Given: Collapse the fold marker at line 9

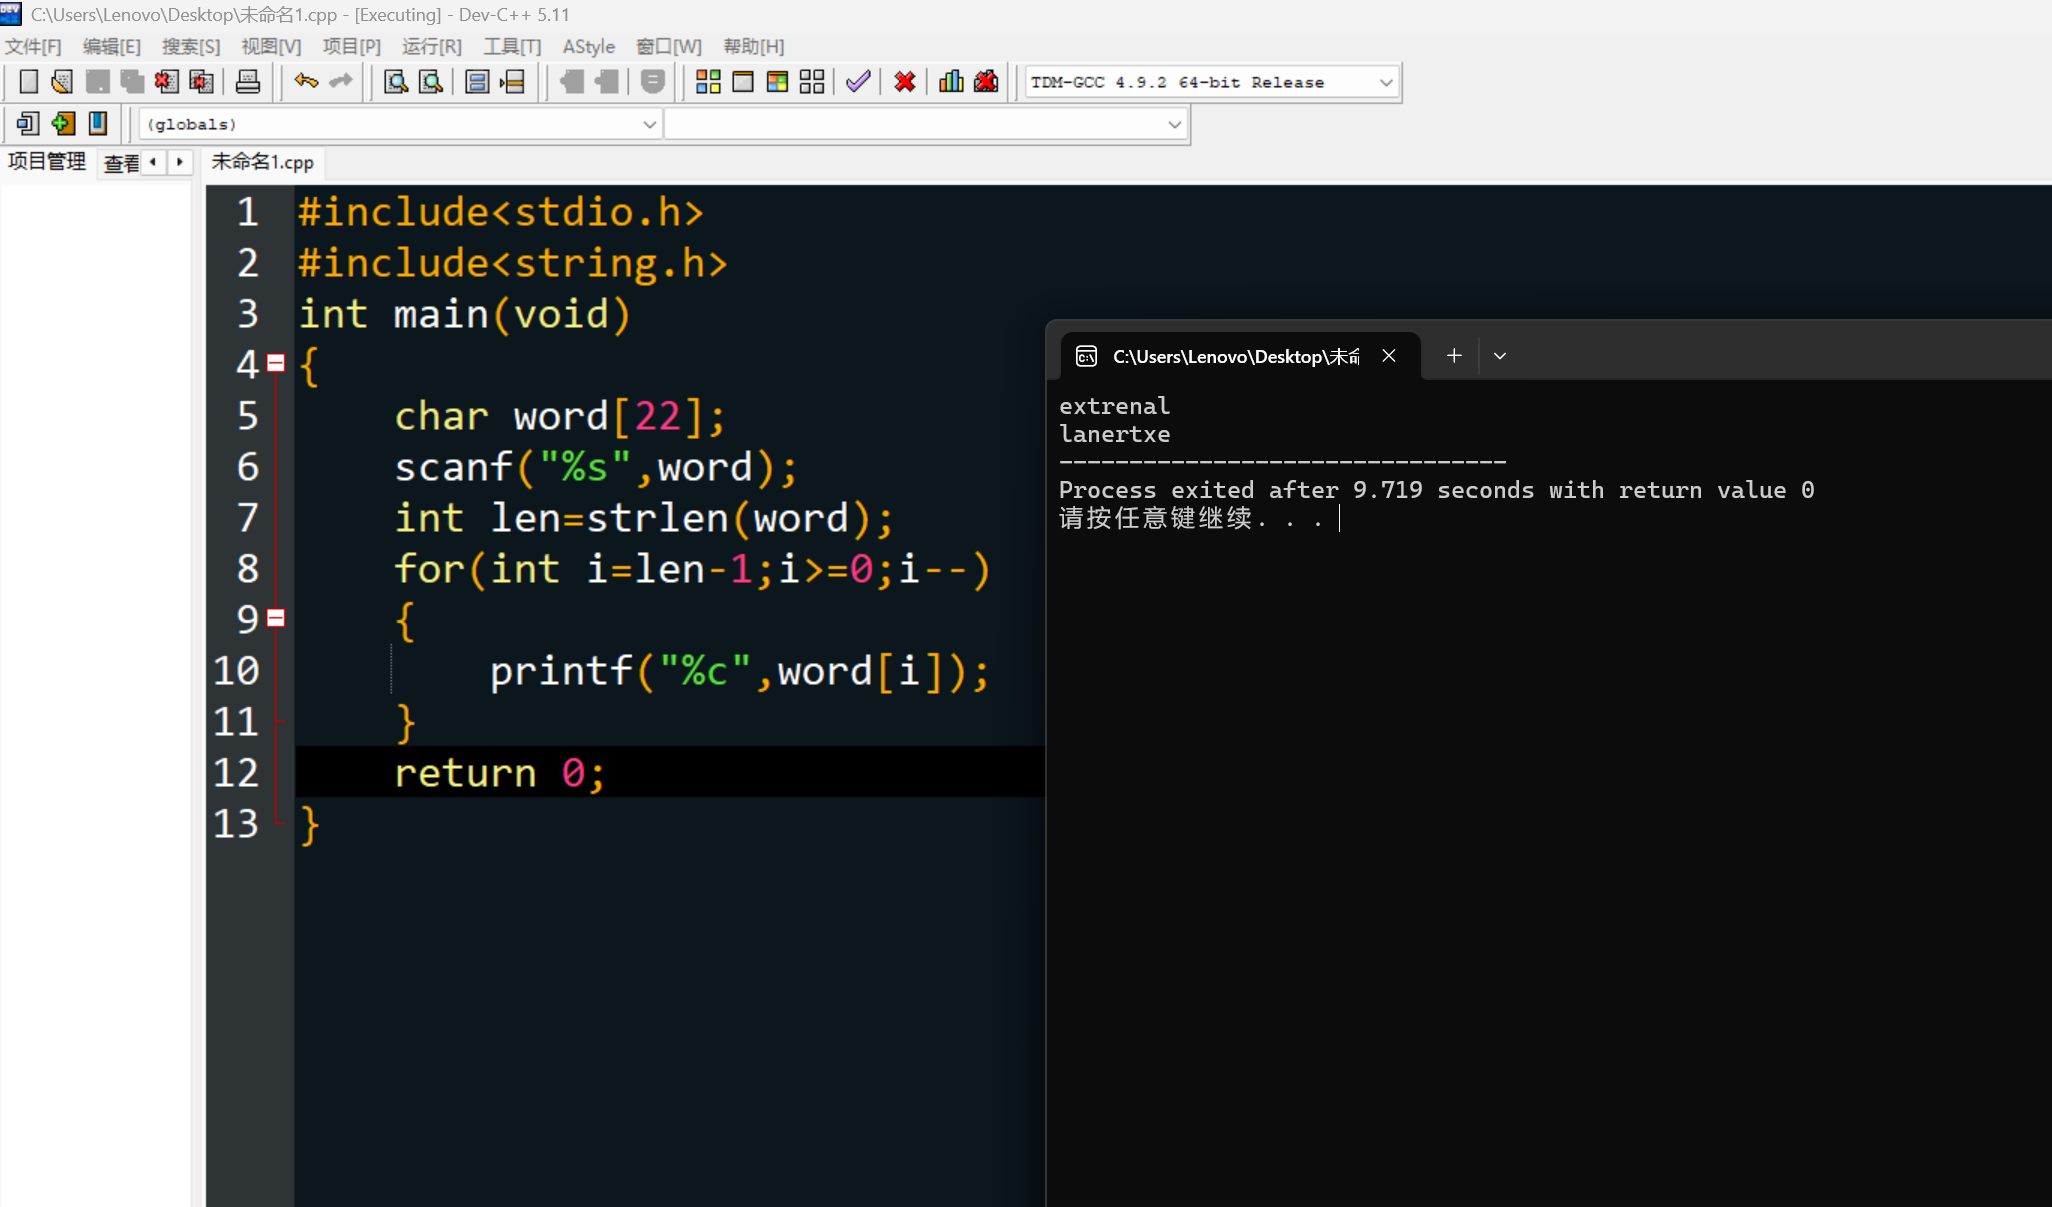Looking at the screenshot, I should pos(276,618).
